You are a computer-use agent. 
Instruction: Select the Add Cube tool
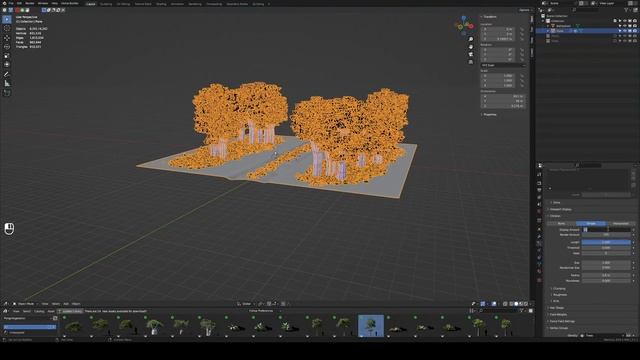[7, 93]
